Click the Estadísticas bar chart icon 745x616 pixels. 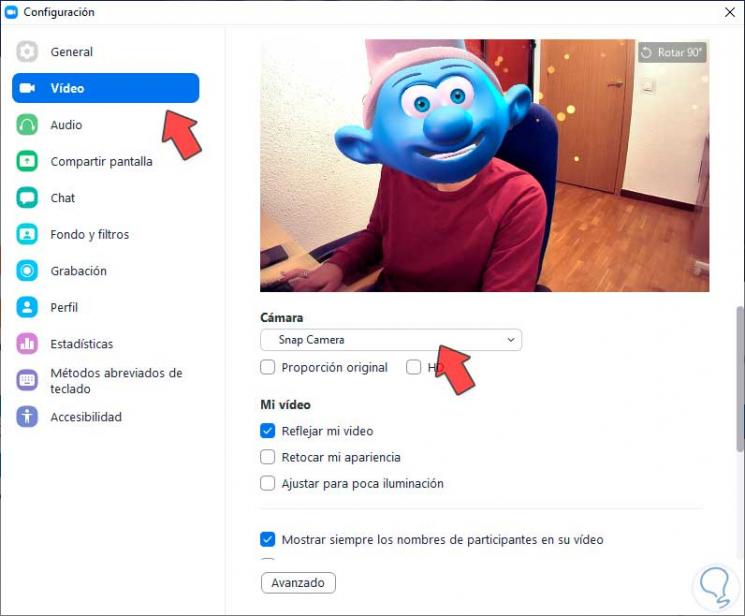(27, 344)
